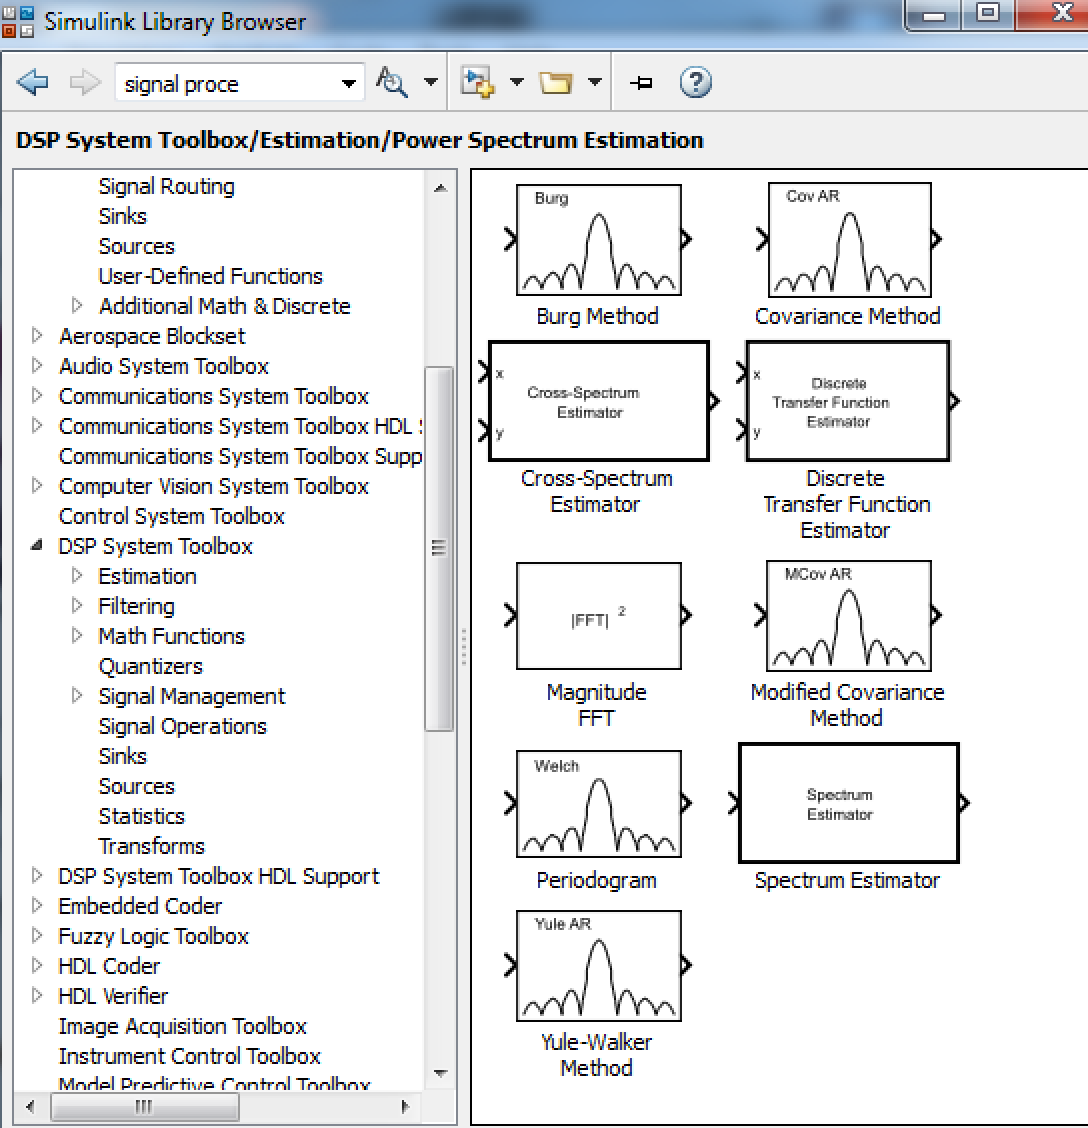Click the open folder toolbar icon

click(556, 83)
